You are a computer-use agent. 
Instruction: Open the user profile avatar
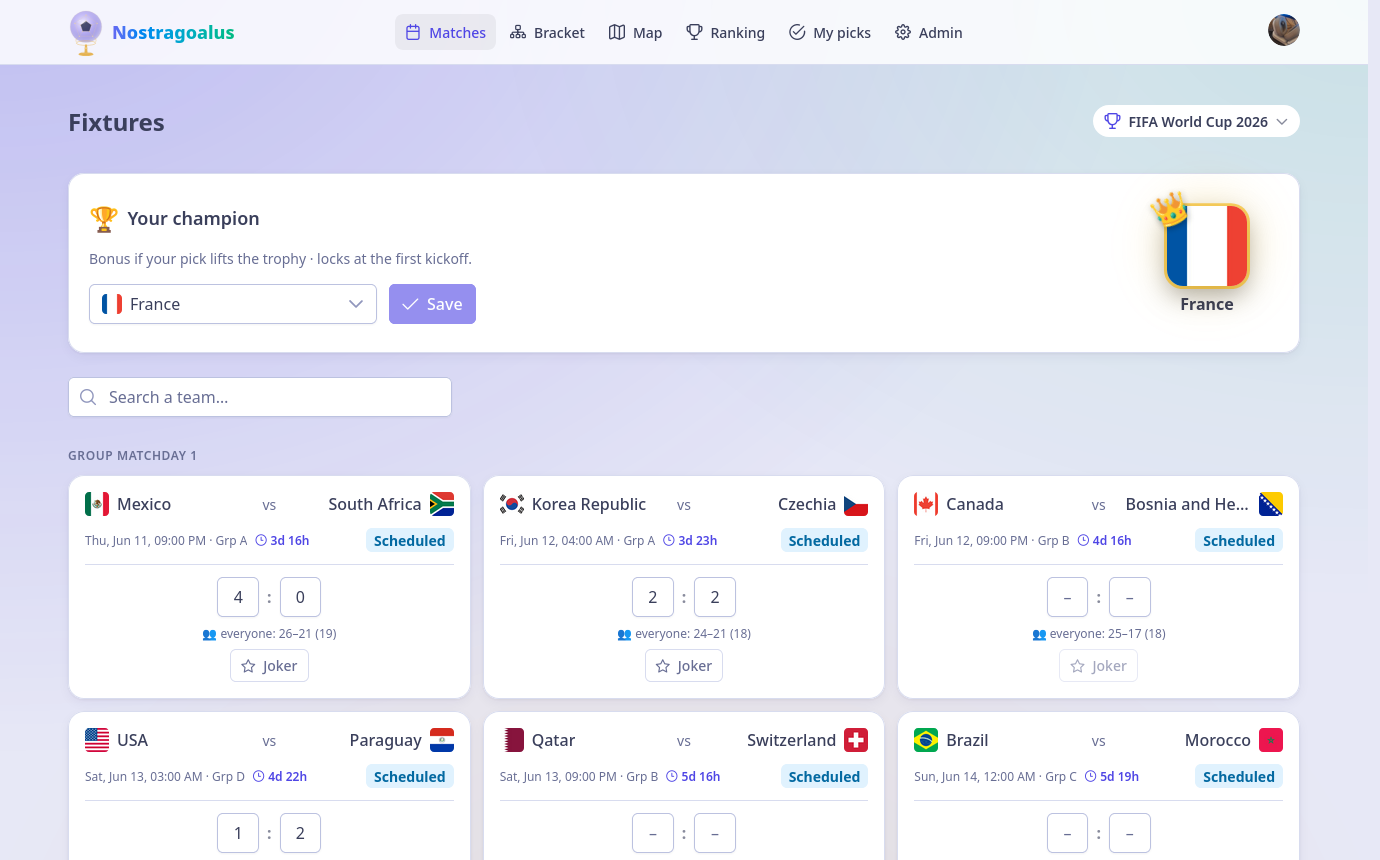pyautogui.click(x=1284, y=30)
